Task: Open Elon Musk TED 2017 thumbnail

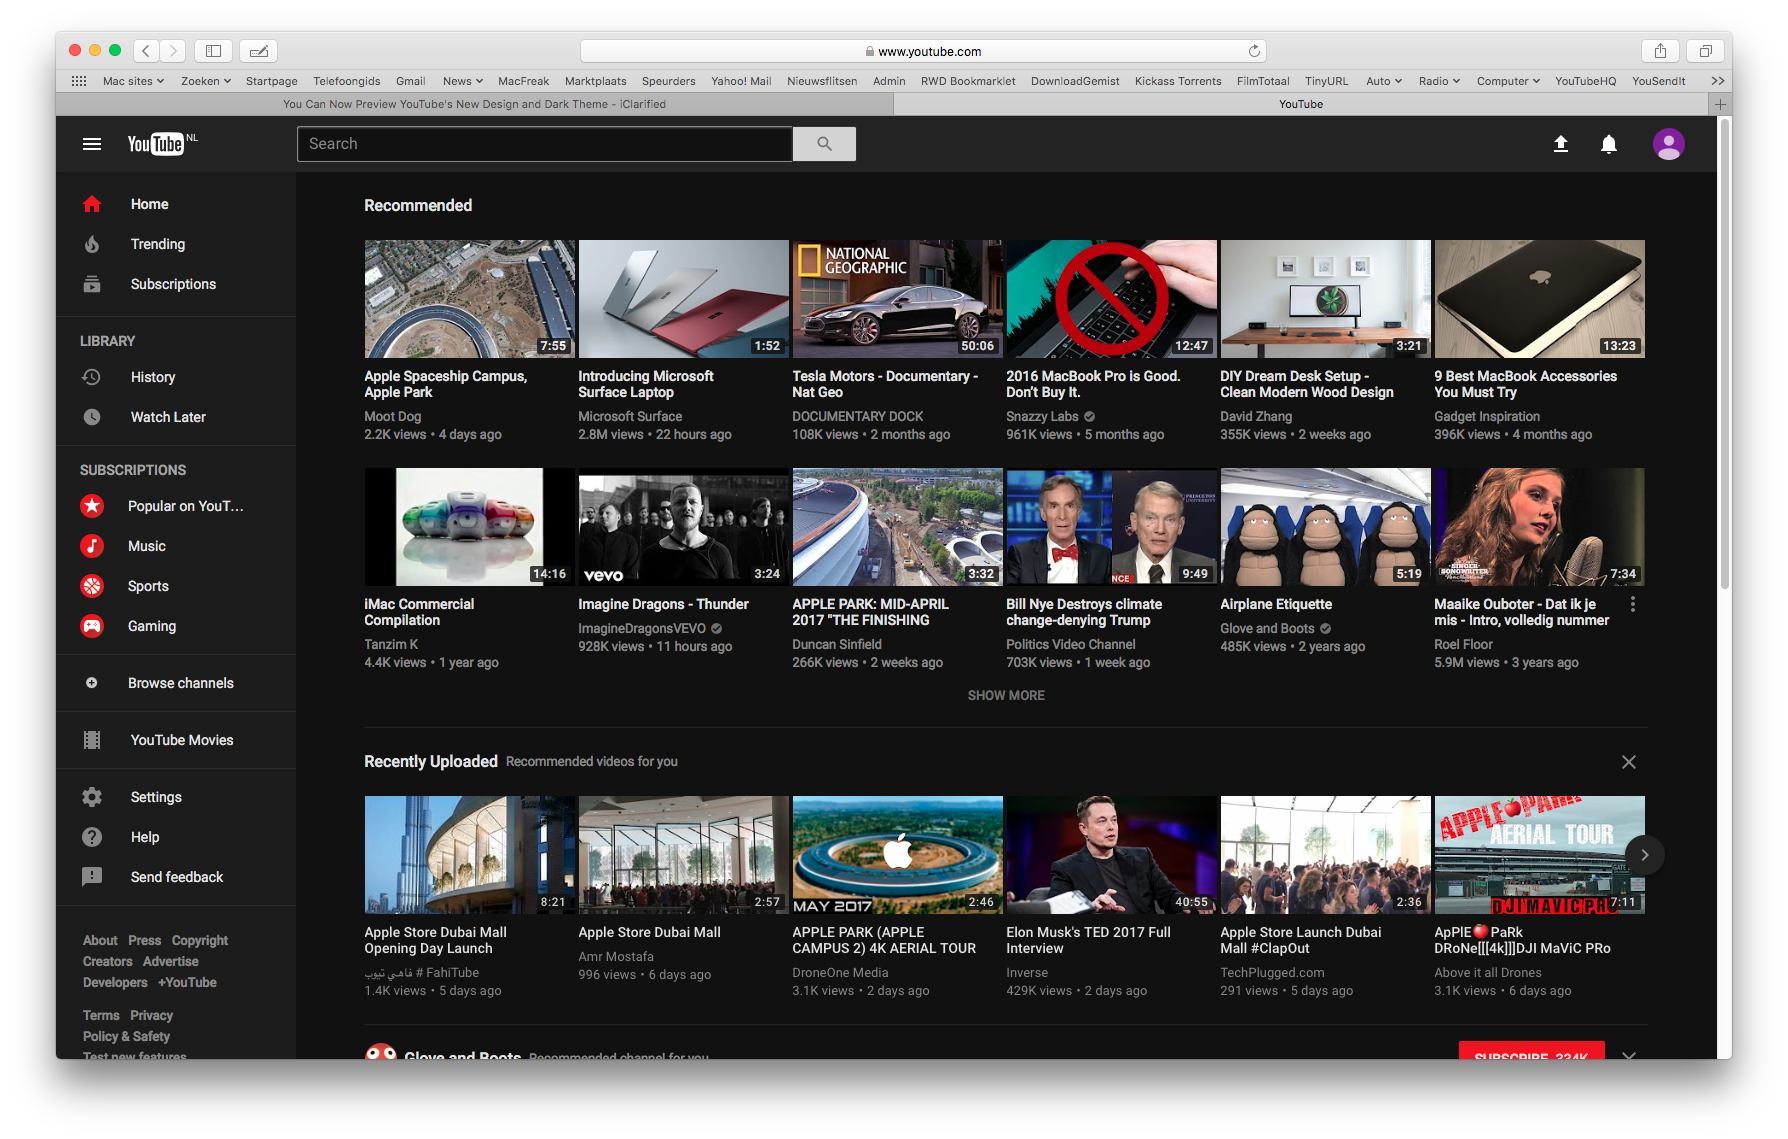Action: coord(1112,855)
